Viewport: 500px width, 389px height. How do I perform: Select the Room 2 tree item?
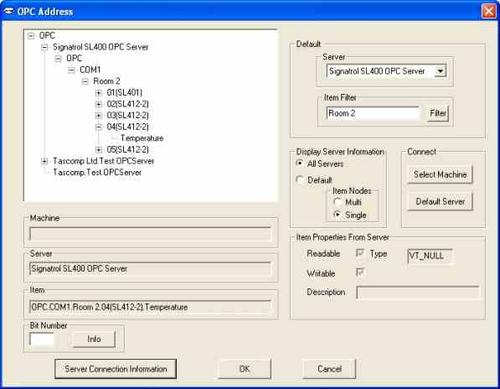click(107, 81)
